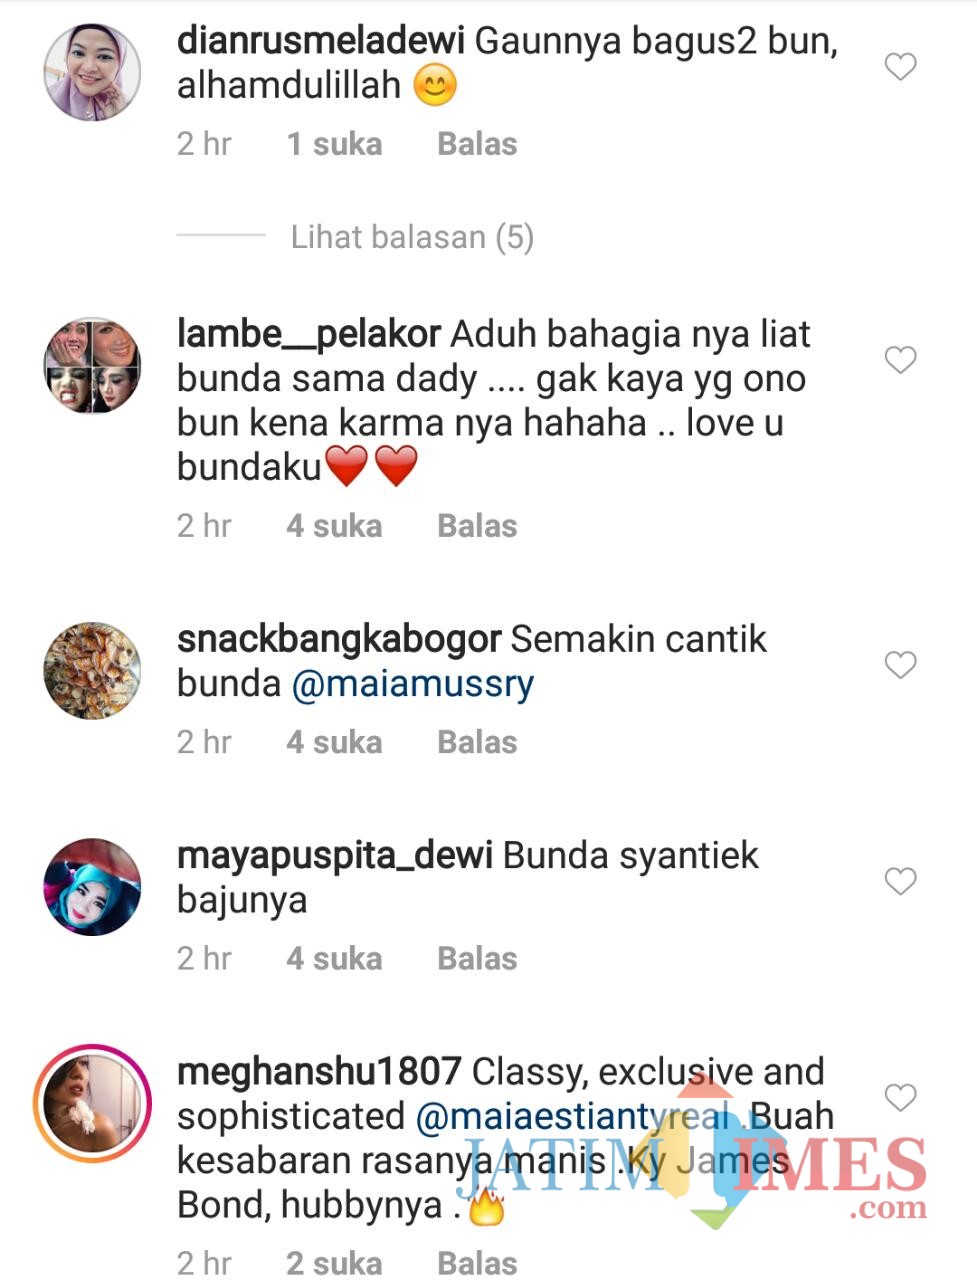Open dianrusmeladewi's profile picture
The width and height of the screenshot is (977, 1280).
(x=92, y=72)
